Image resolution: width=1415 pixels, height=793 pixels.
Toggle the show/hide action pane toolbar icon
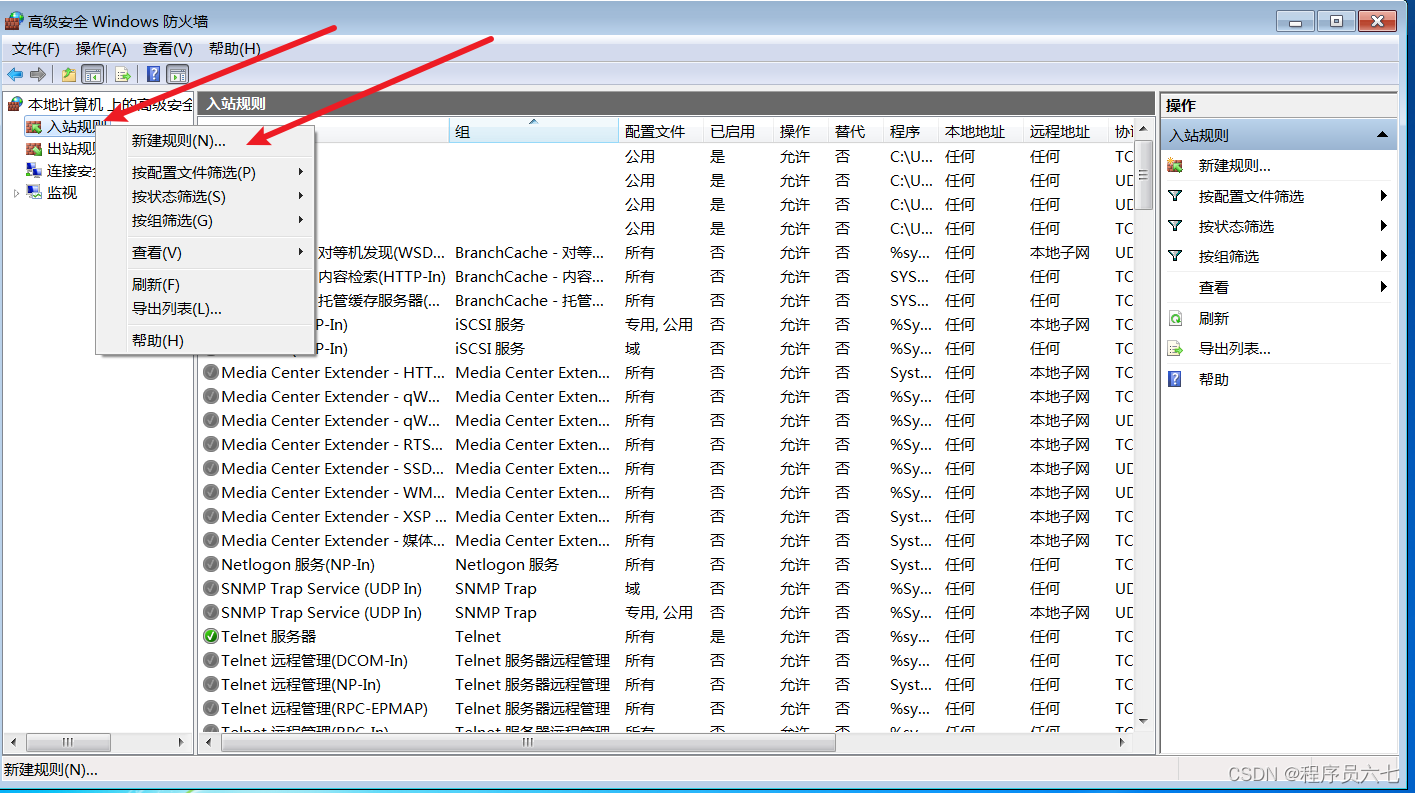pos(178,74)
